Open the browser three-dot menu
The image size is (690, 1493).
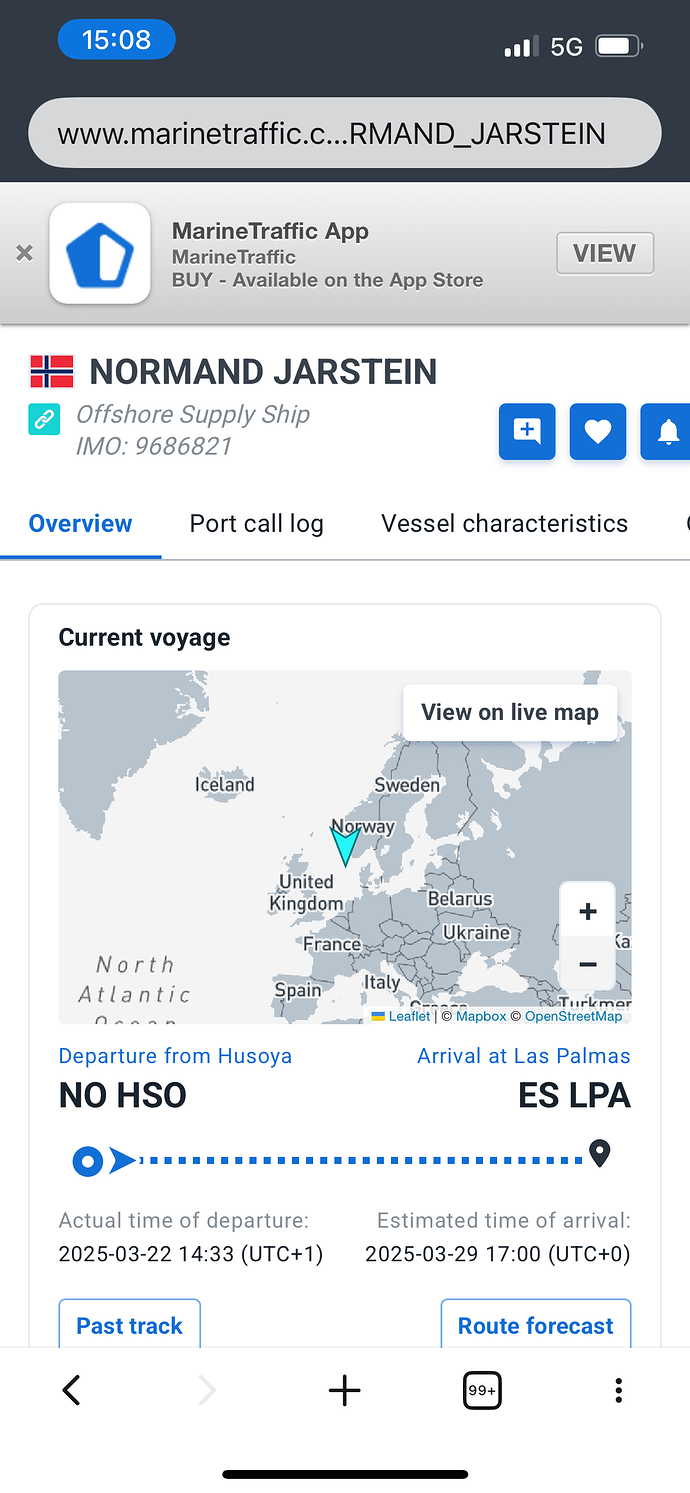pos(619,1390)
